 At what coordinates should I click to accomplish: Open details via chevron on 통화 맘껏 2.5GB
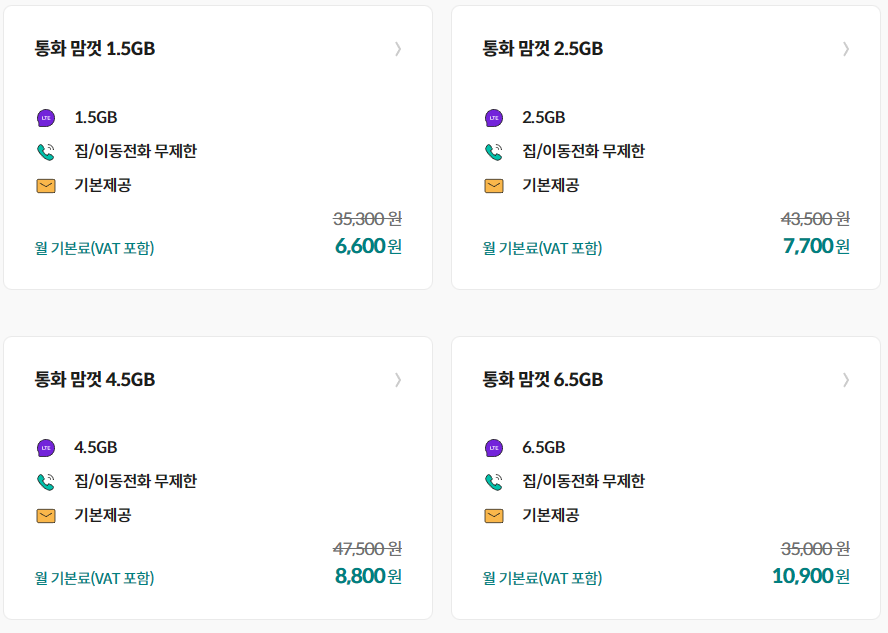pos(846,49)
